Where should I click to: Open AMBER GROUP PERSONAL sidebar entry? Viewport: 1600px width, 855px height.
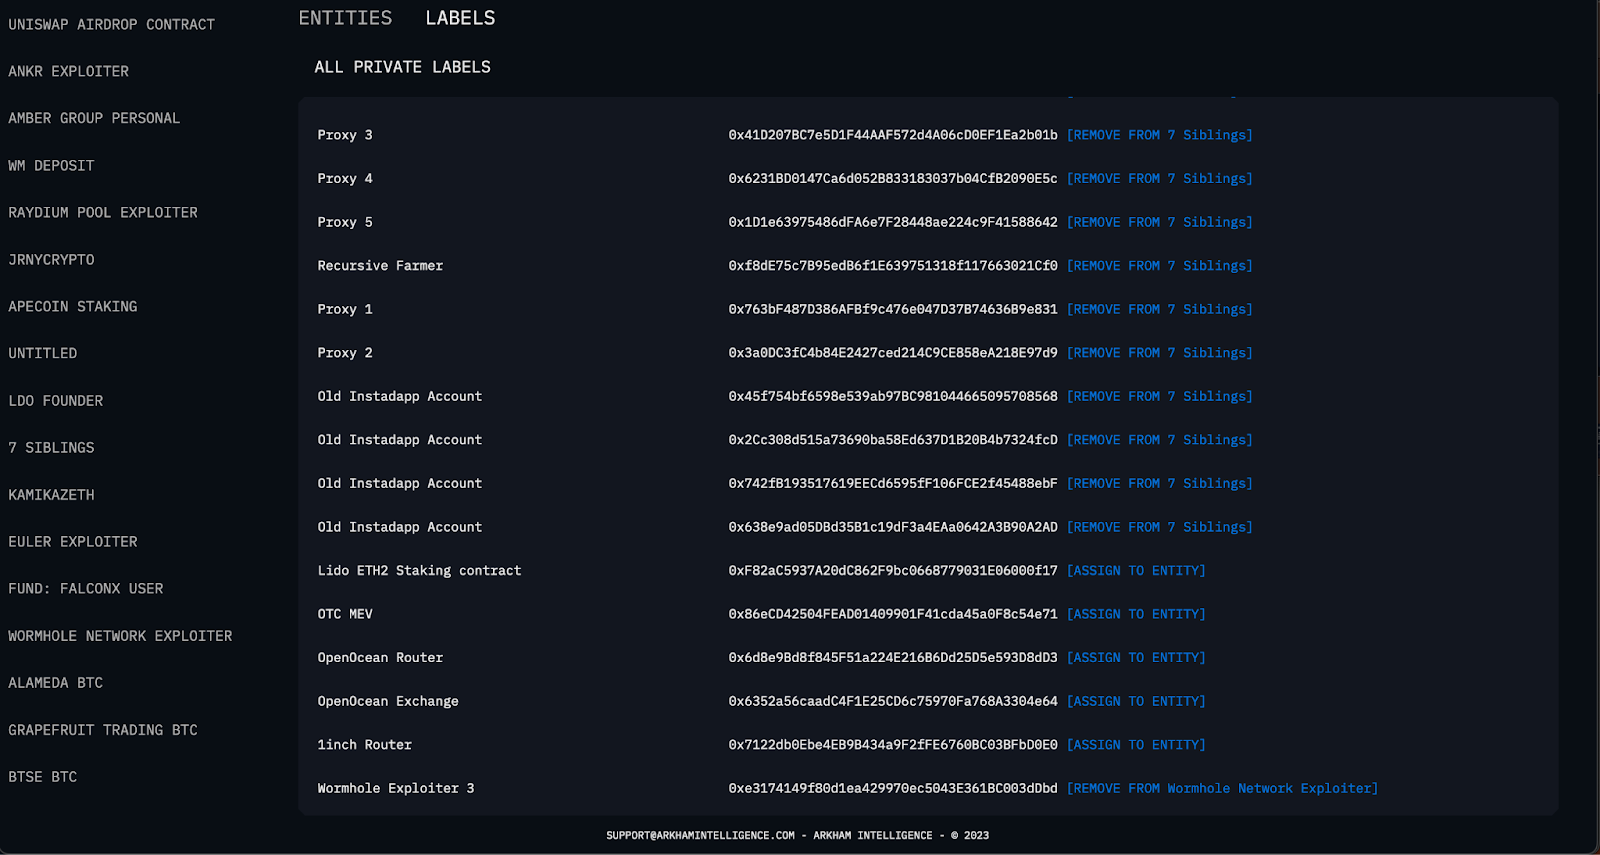[x=94, y=118]
